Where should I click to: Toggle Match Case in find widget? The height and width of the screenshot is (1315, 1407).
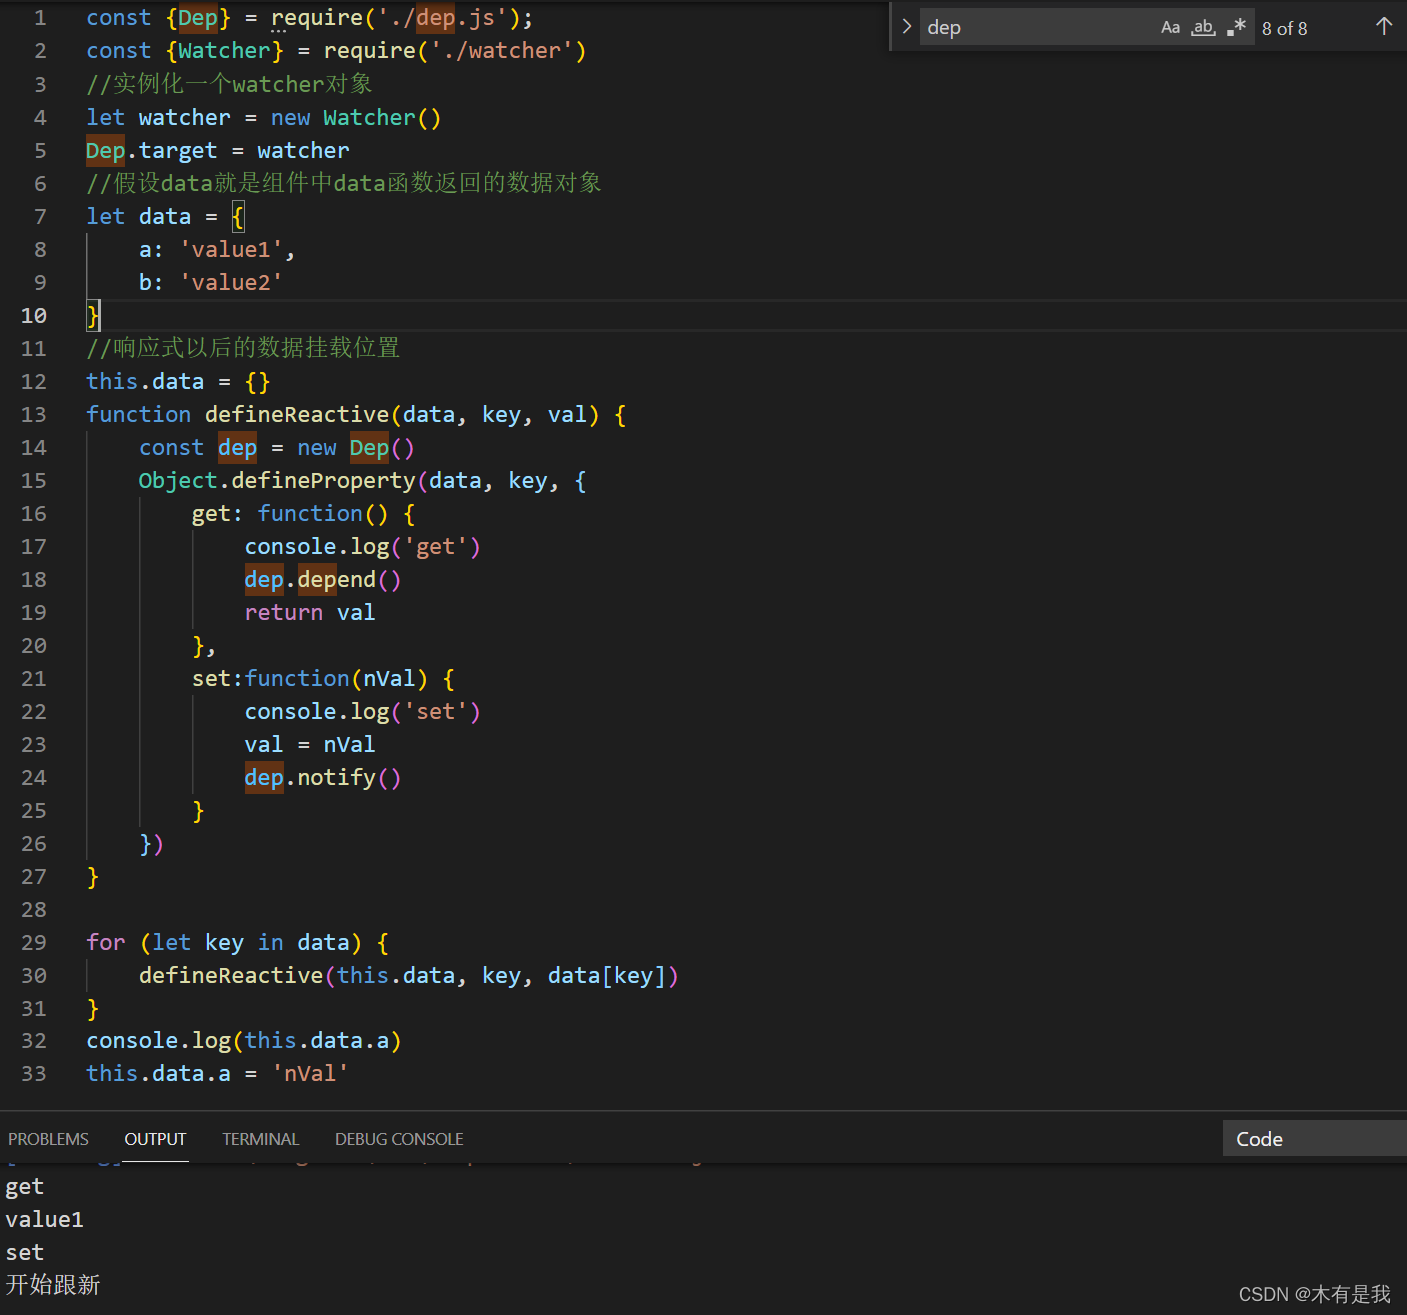tap(1170, 28)
